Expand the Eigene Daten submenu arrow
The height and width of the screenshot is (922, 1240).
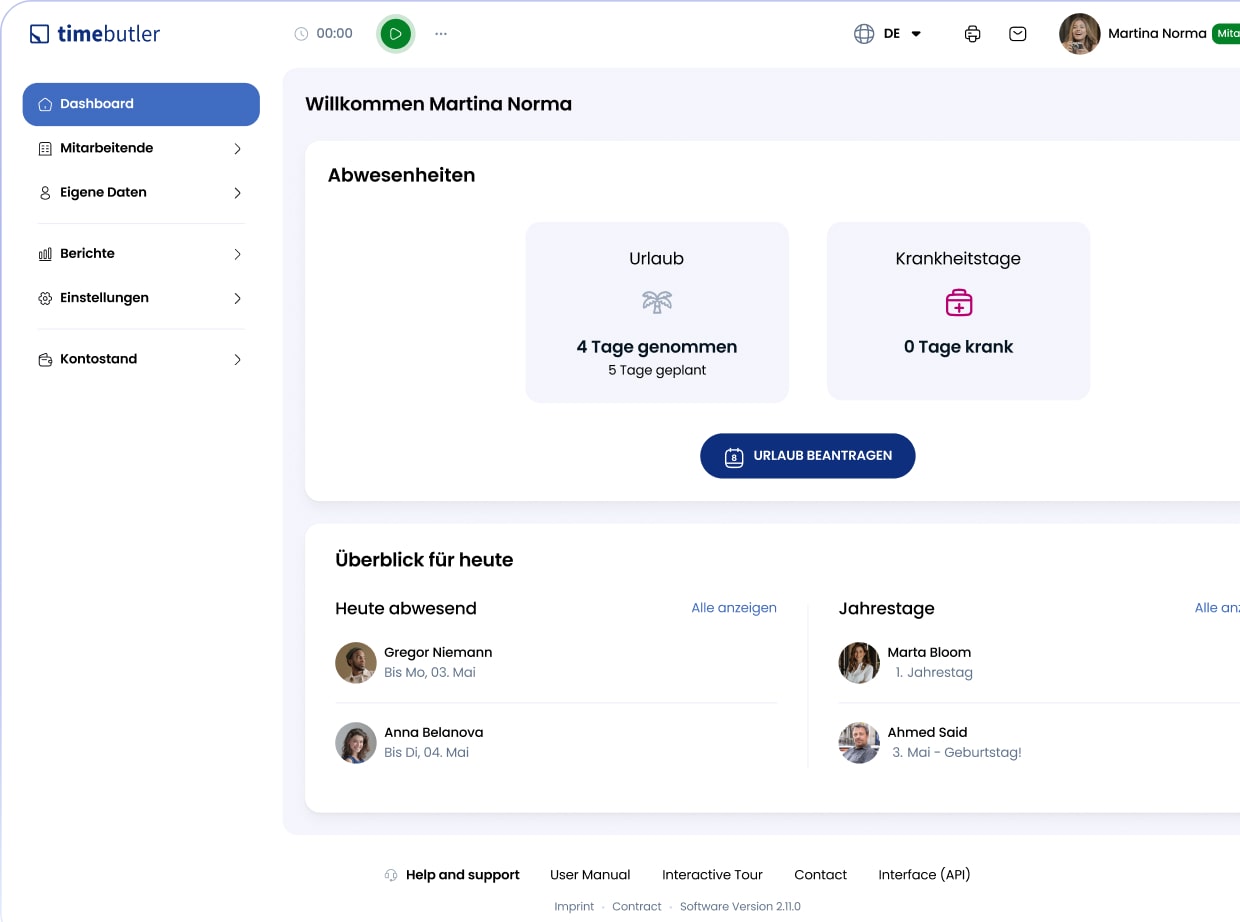pos(237,193)
